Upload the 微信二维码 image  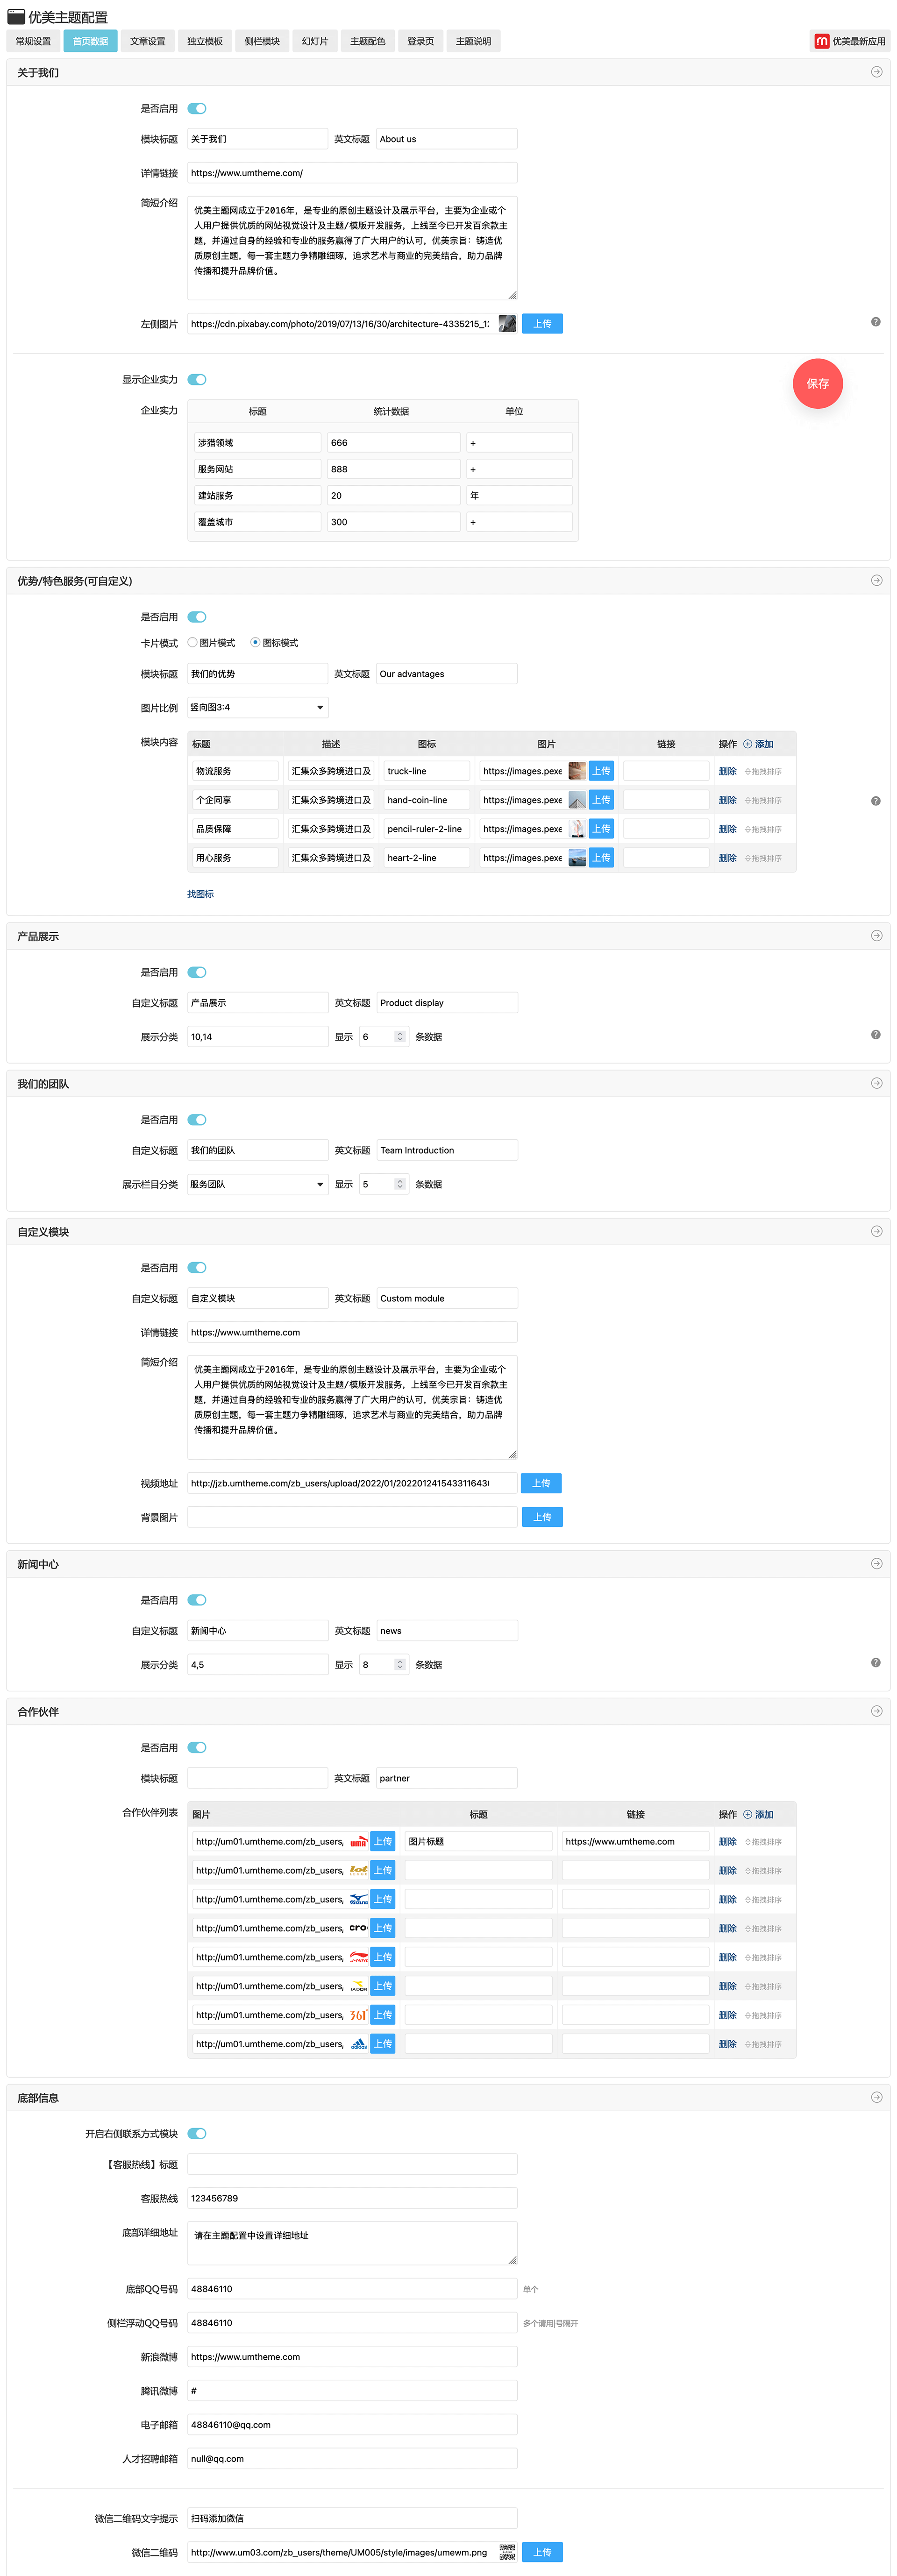pos(542,2552)
